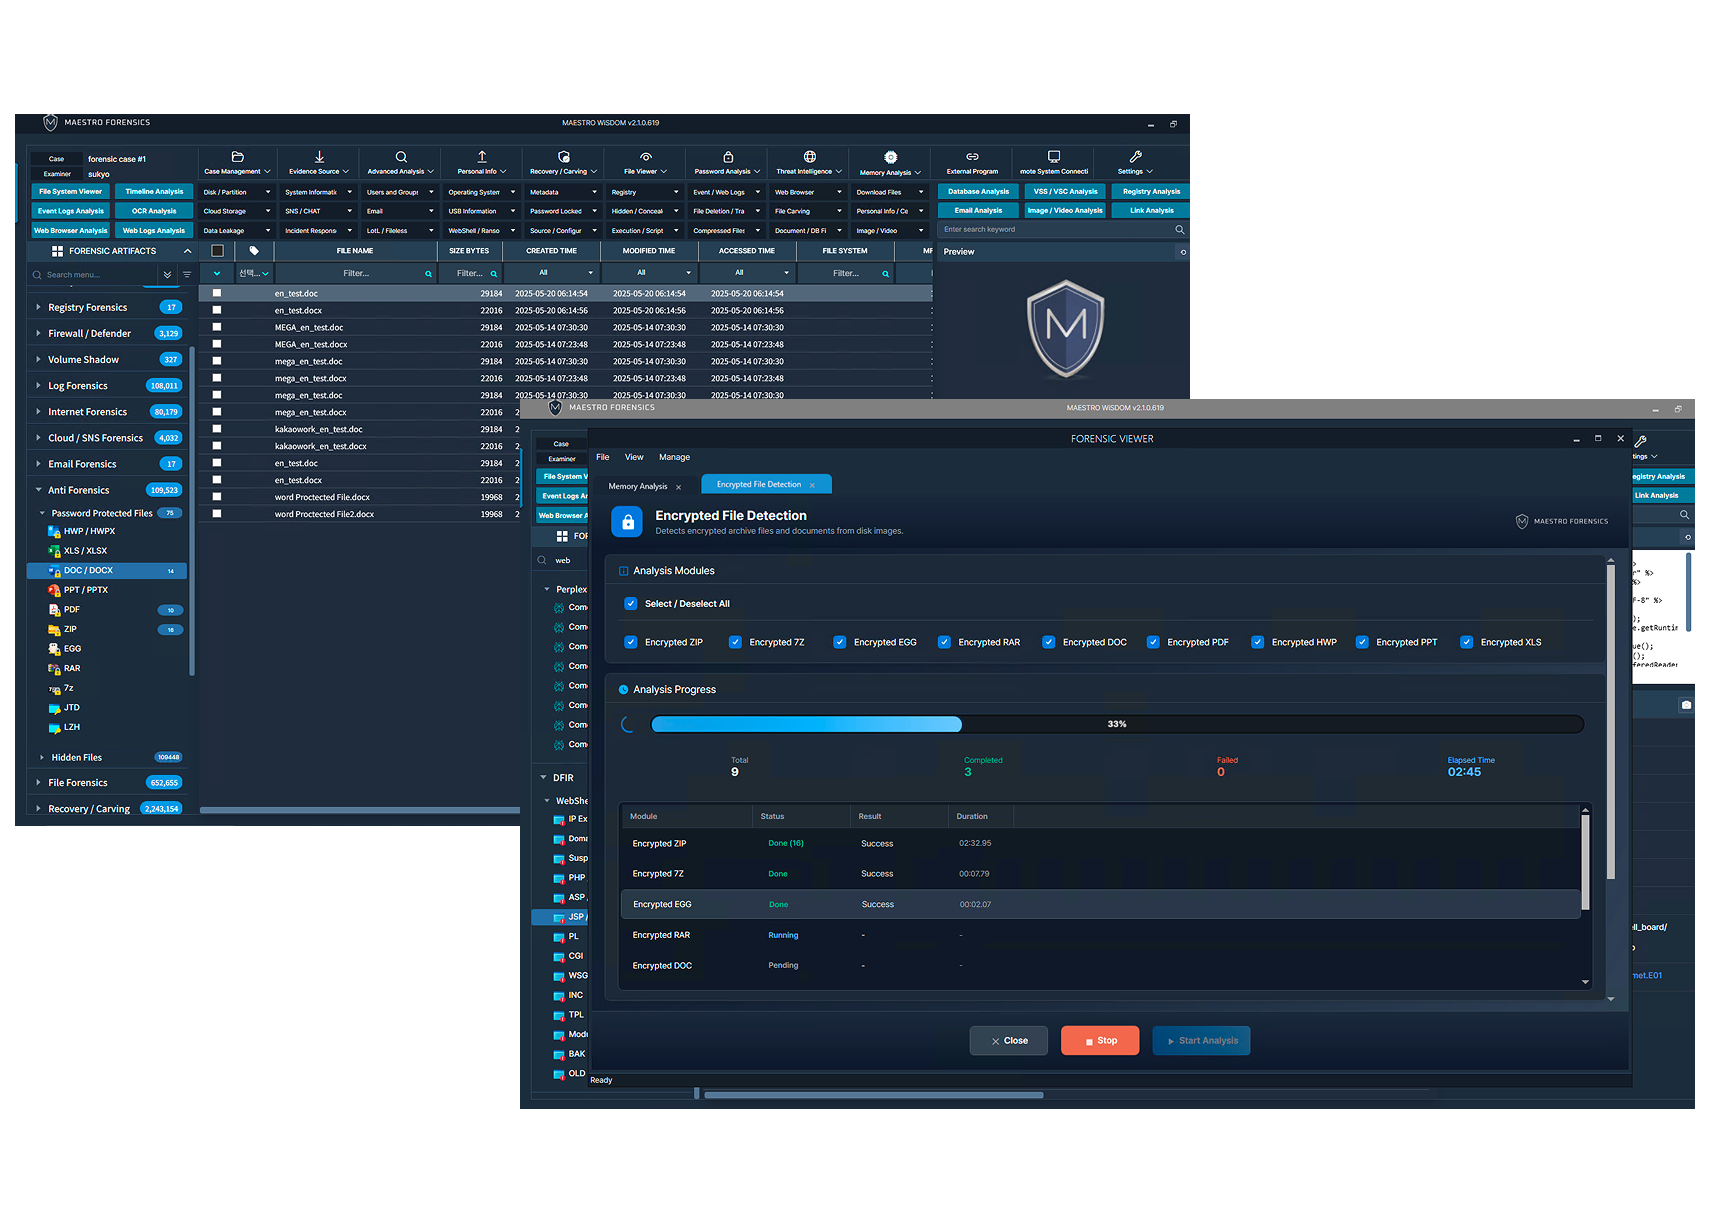
Task: Uncheck the Encrypted ZIP module
Action: [x=631, y=643]
